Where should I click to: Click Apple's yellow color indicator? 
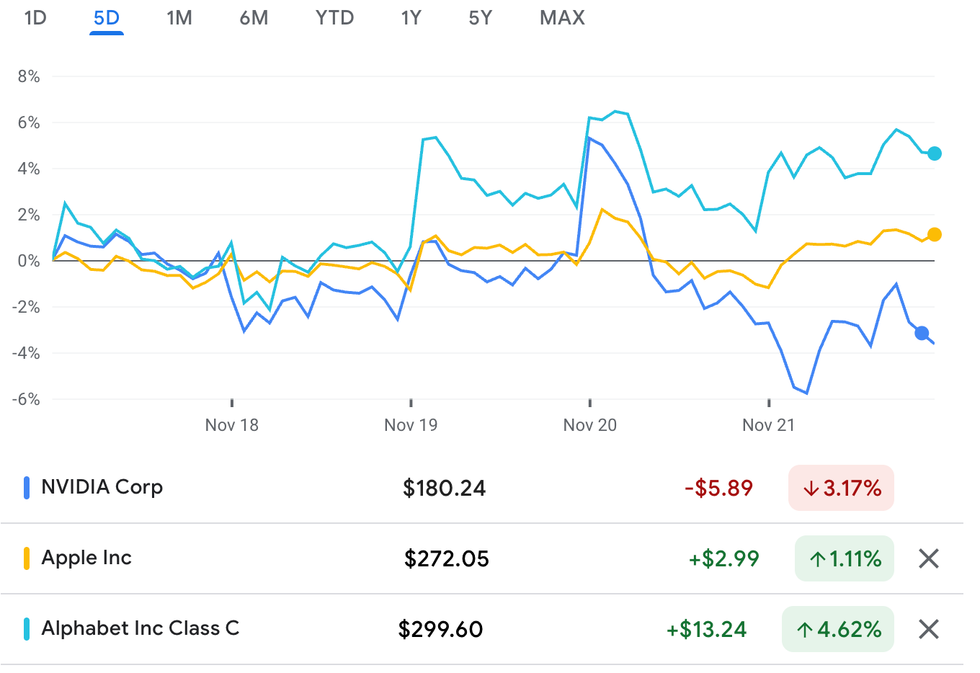[26, 558]
